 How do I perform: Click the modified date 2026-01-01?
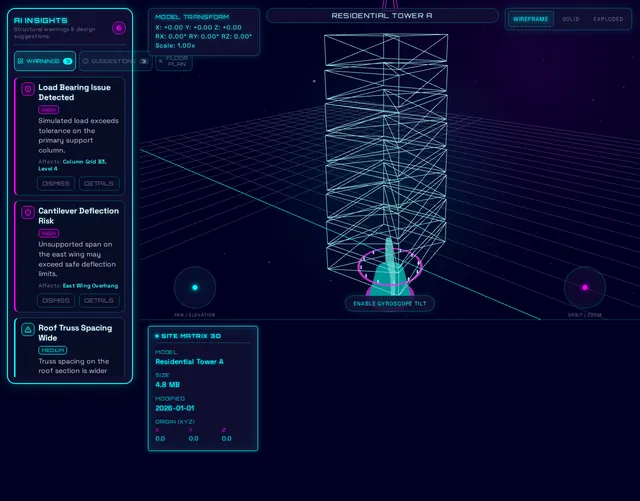point(175,408)
